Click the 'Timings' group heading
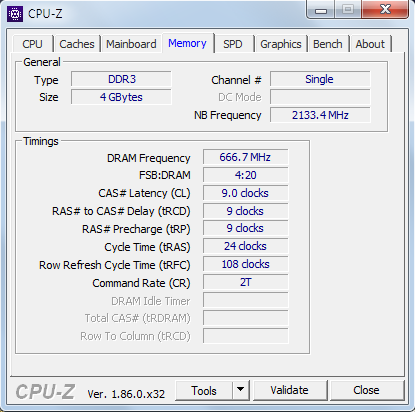 (x=41, y=141)
